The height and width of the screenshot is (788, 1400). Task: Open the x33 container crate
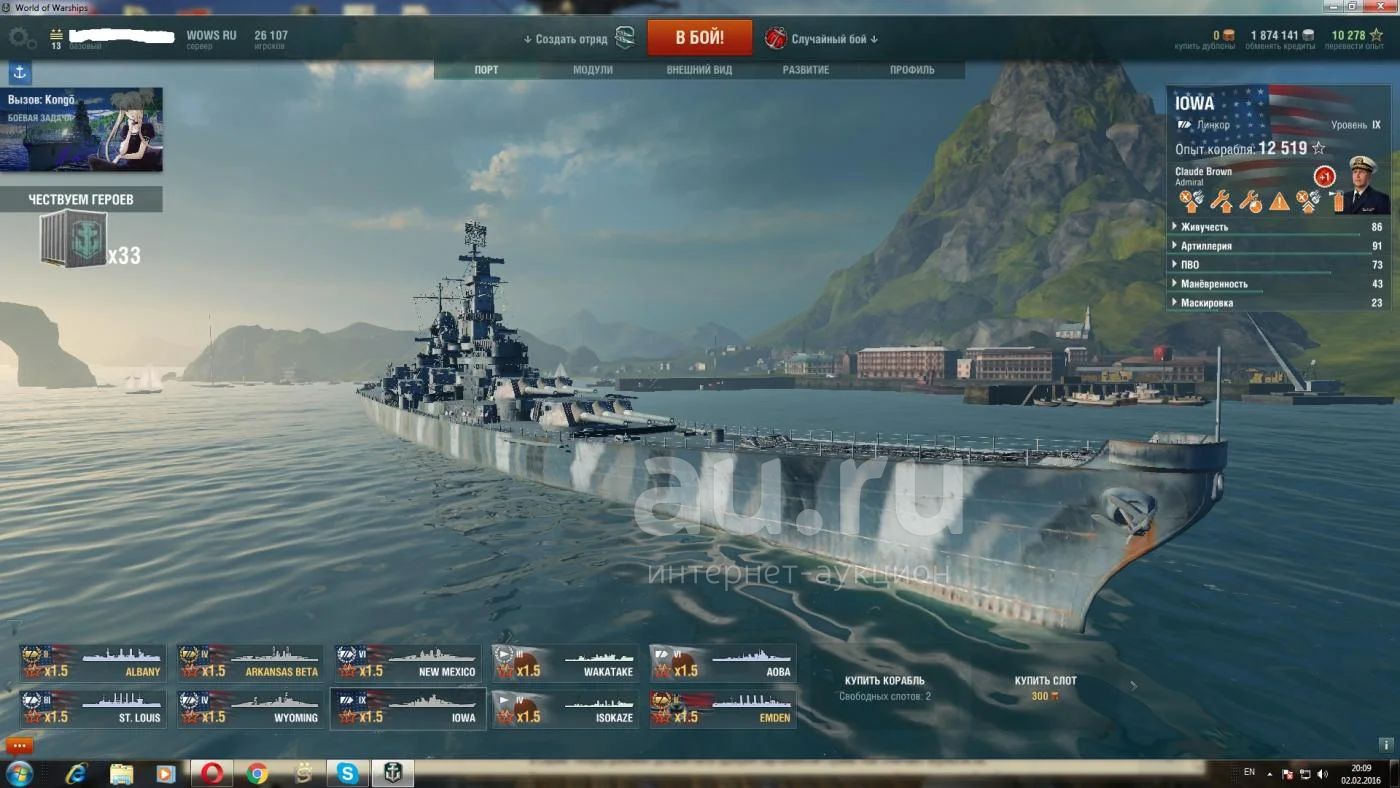74,240
